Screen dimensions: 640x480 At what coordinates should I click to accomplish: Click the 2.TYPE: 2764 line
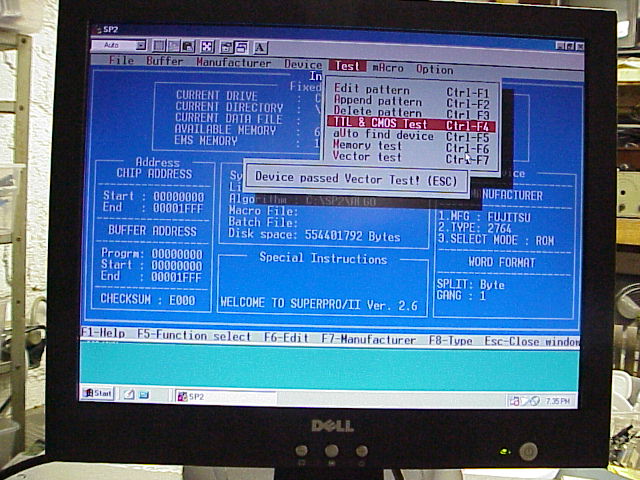point(475,228)
